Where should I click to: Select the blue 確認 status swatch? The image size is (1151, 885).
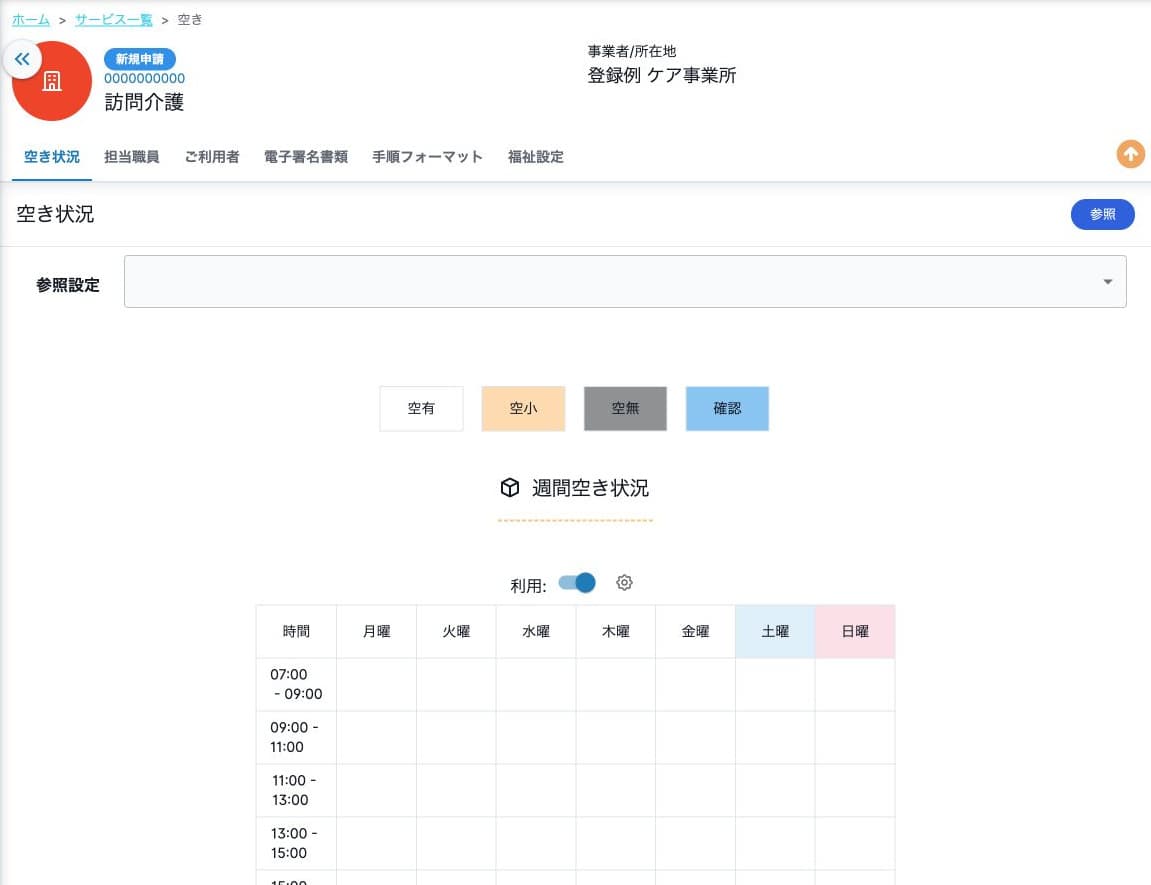[x=727, y=409]
